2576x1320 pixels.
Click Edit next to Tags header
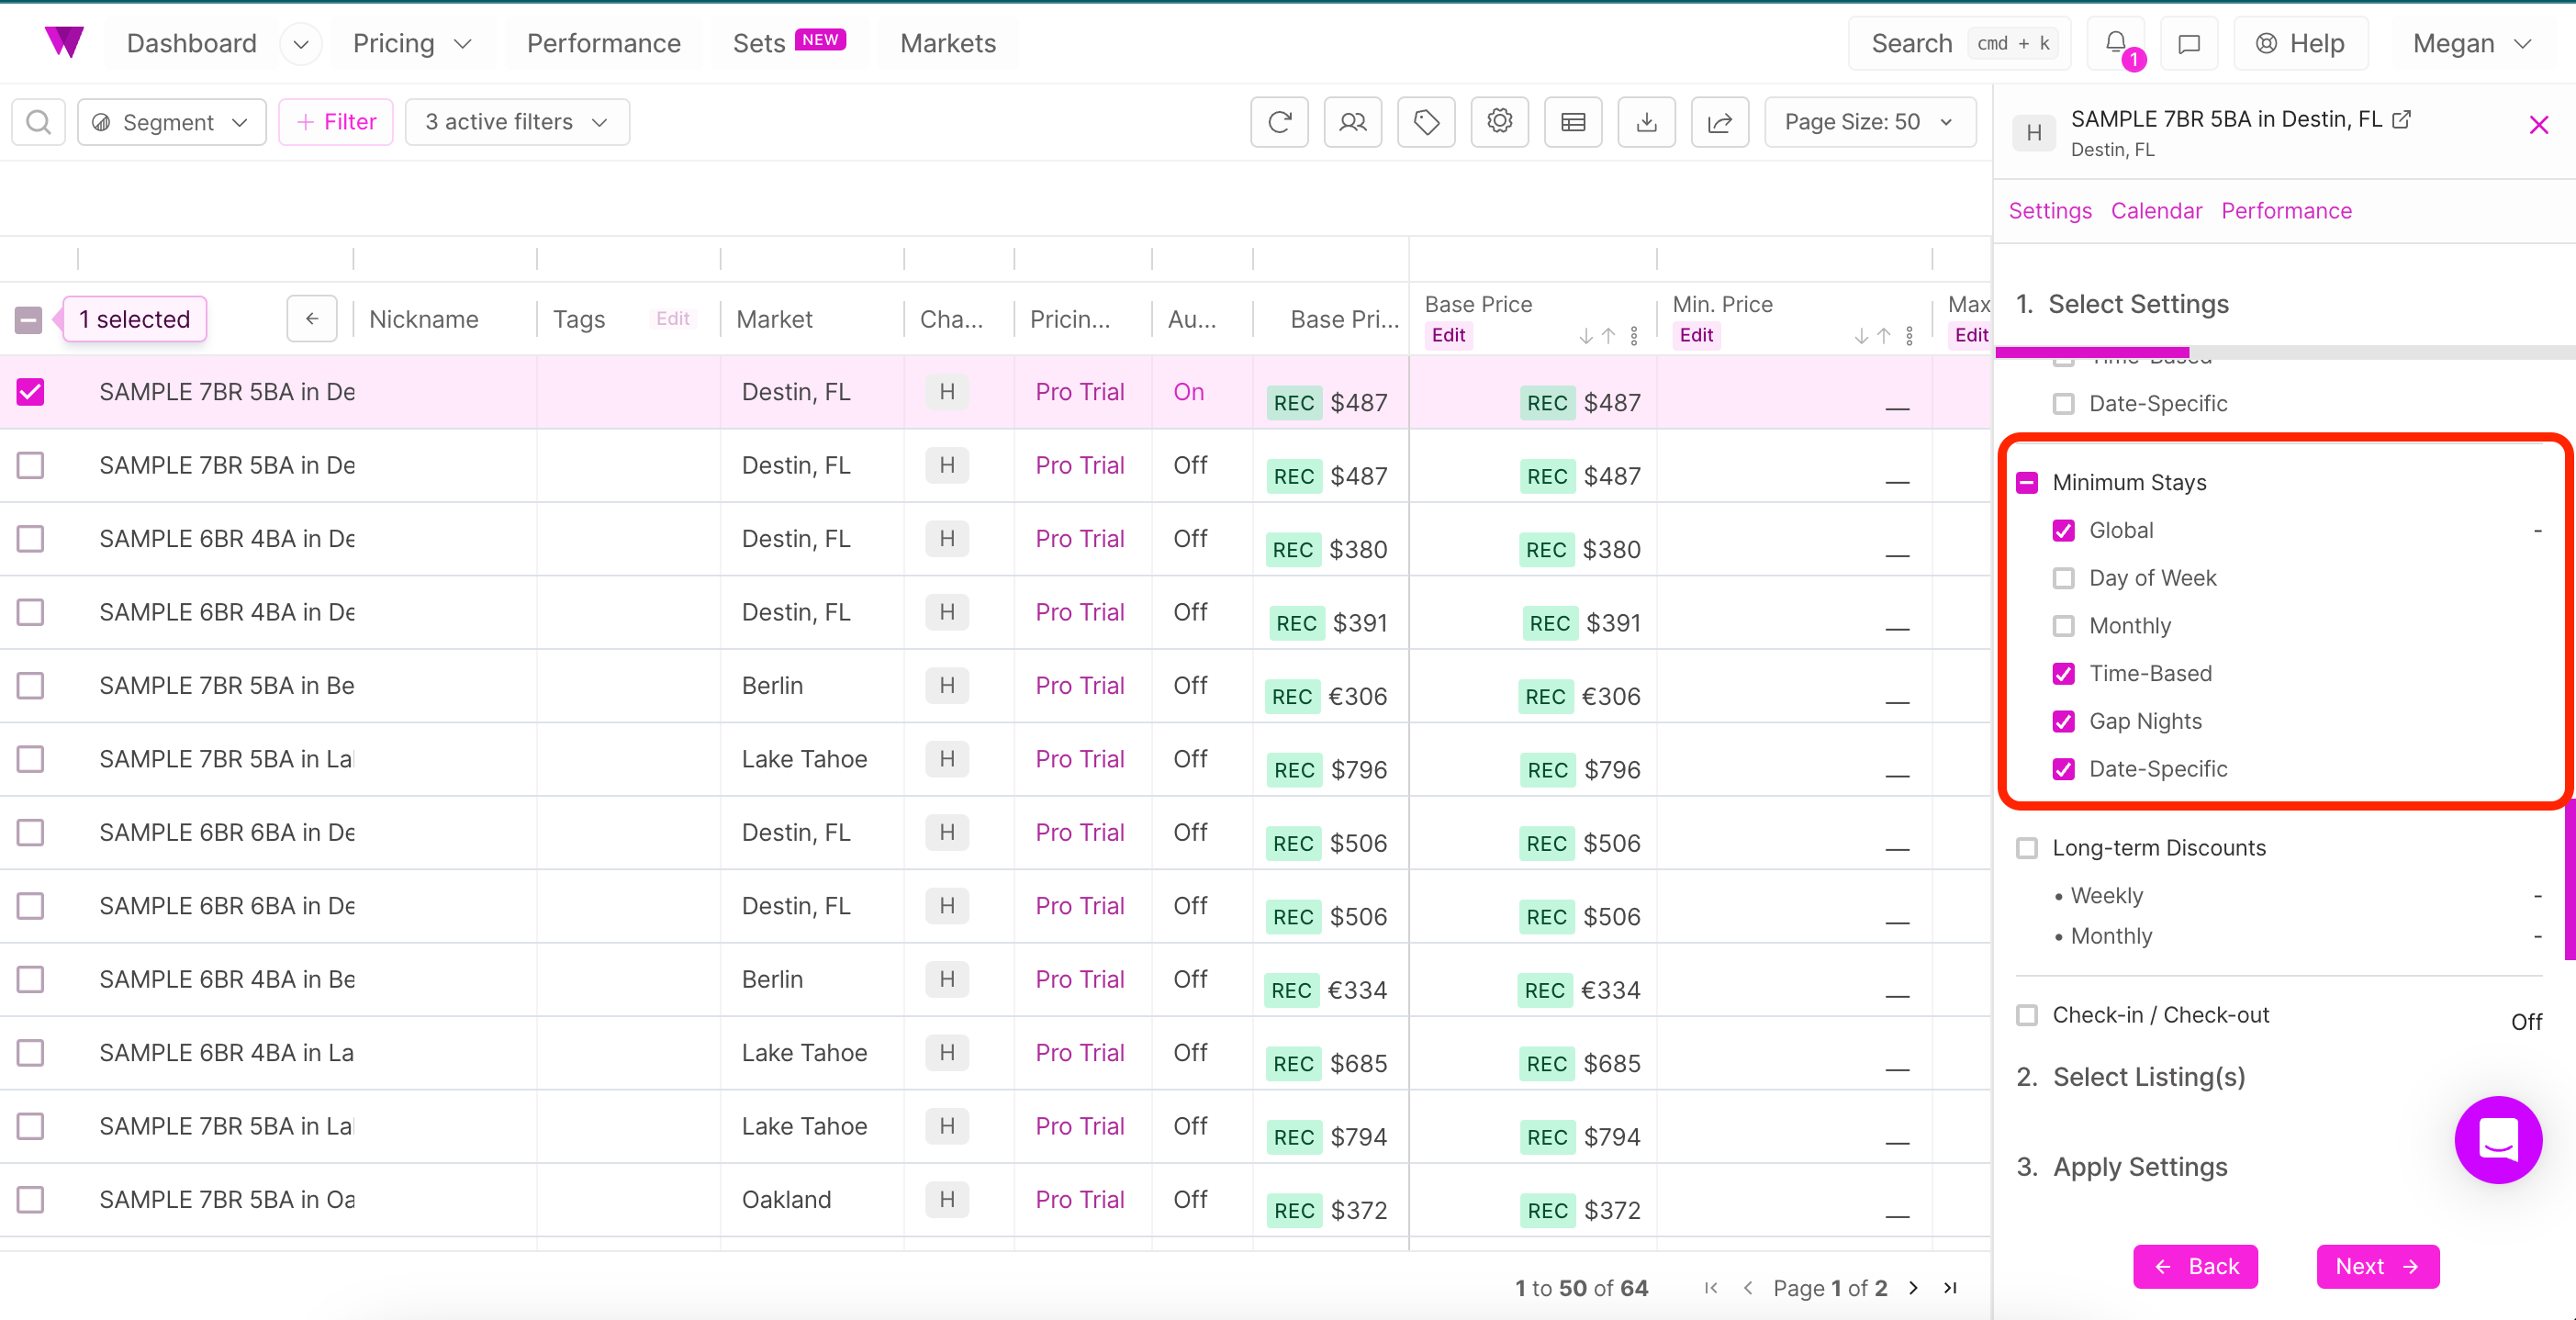[x=672, y=319]
